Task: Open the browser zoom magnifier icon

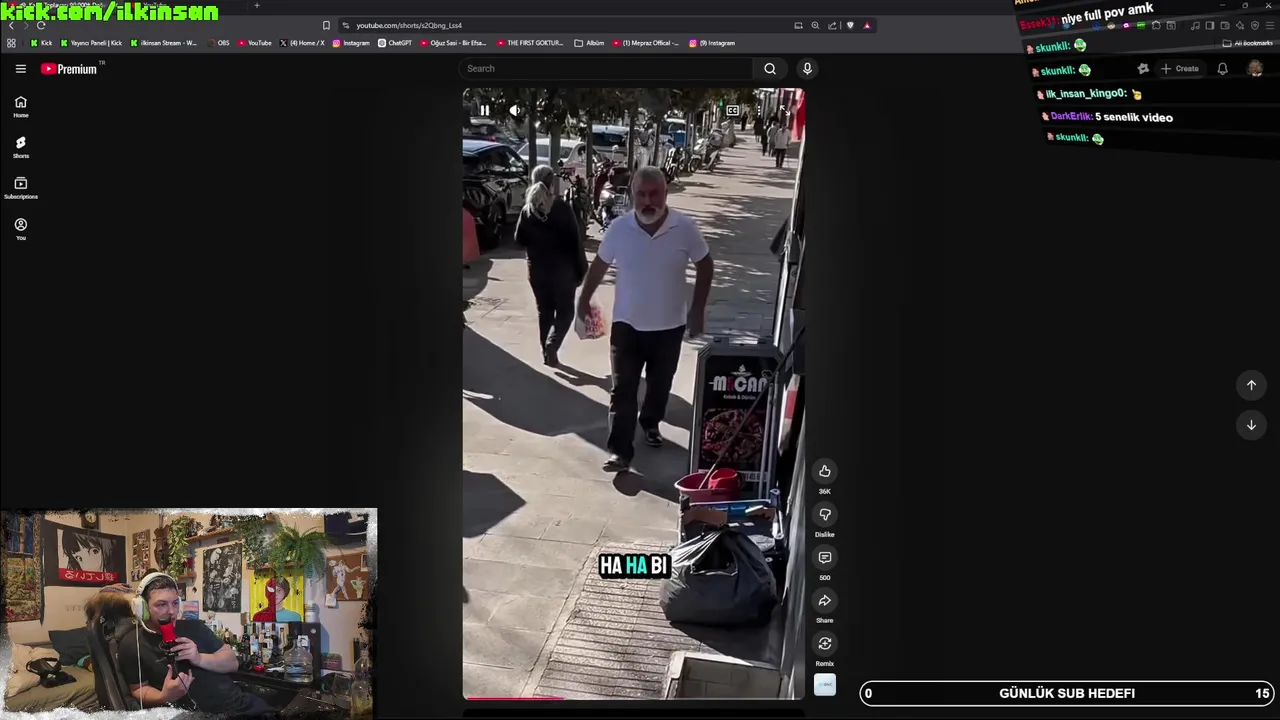Action: (x=815, y=25)
